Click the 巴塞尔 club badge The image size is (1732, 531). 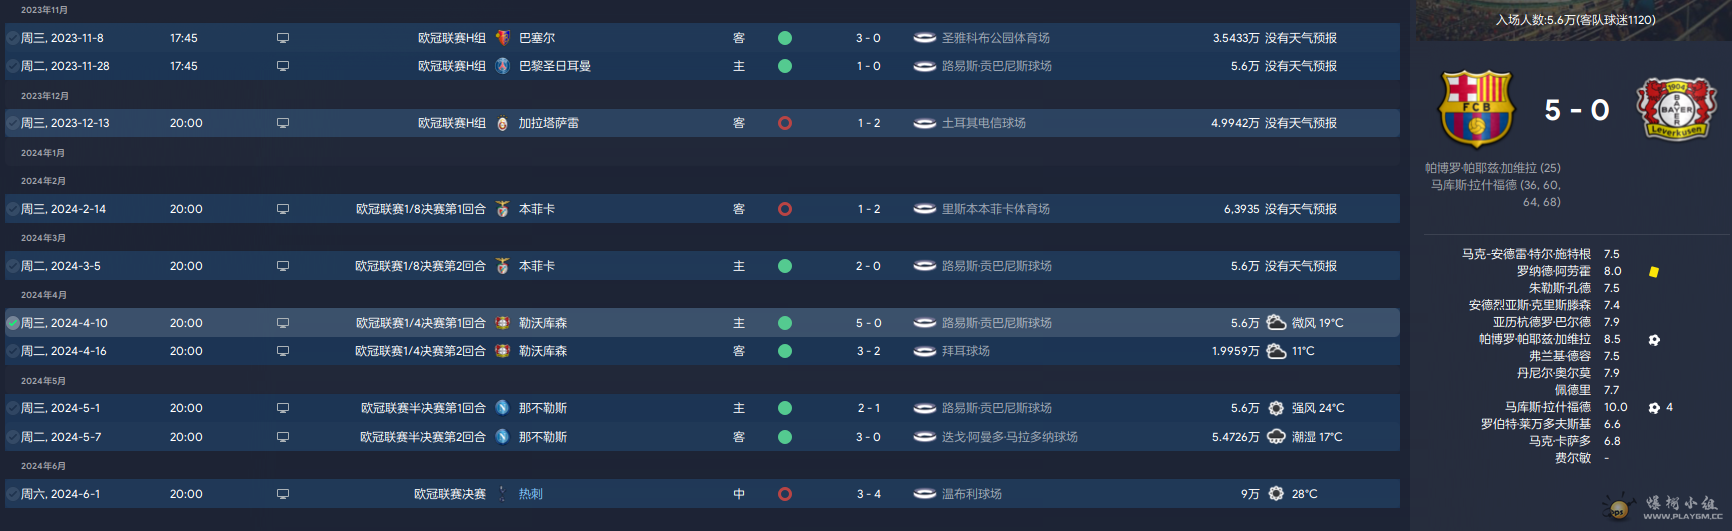[503, 38]
